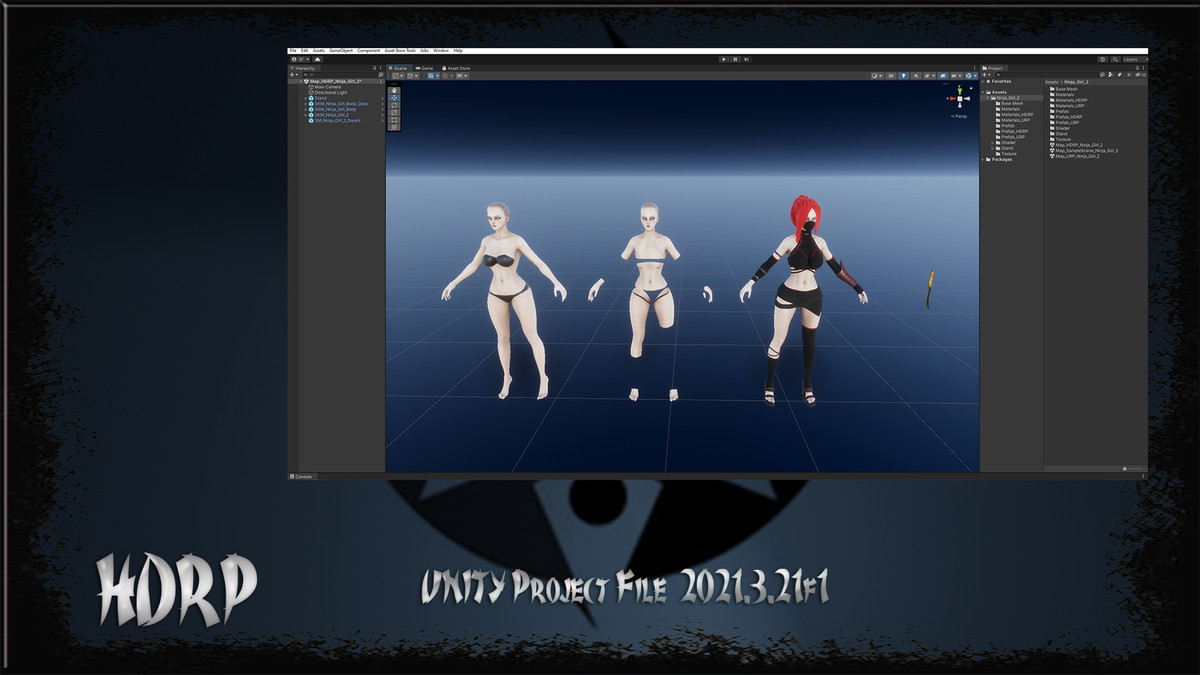The height and width of the screenshot is (675, 1200).
Task: Click the cloud services icon
Action: point(318,59)
